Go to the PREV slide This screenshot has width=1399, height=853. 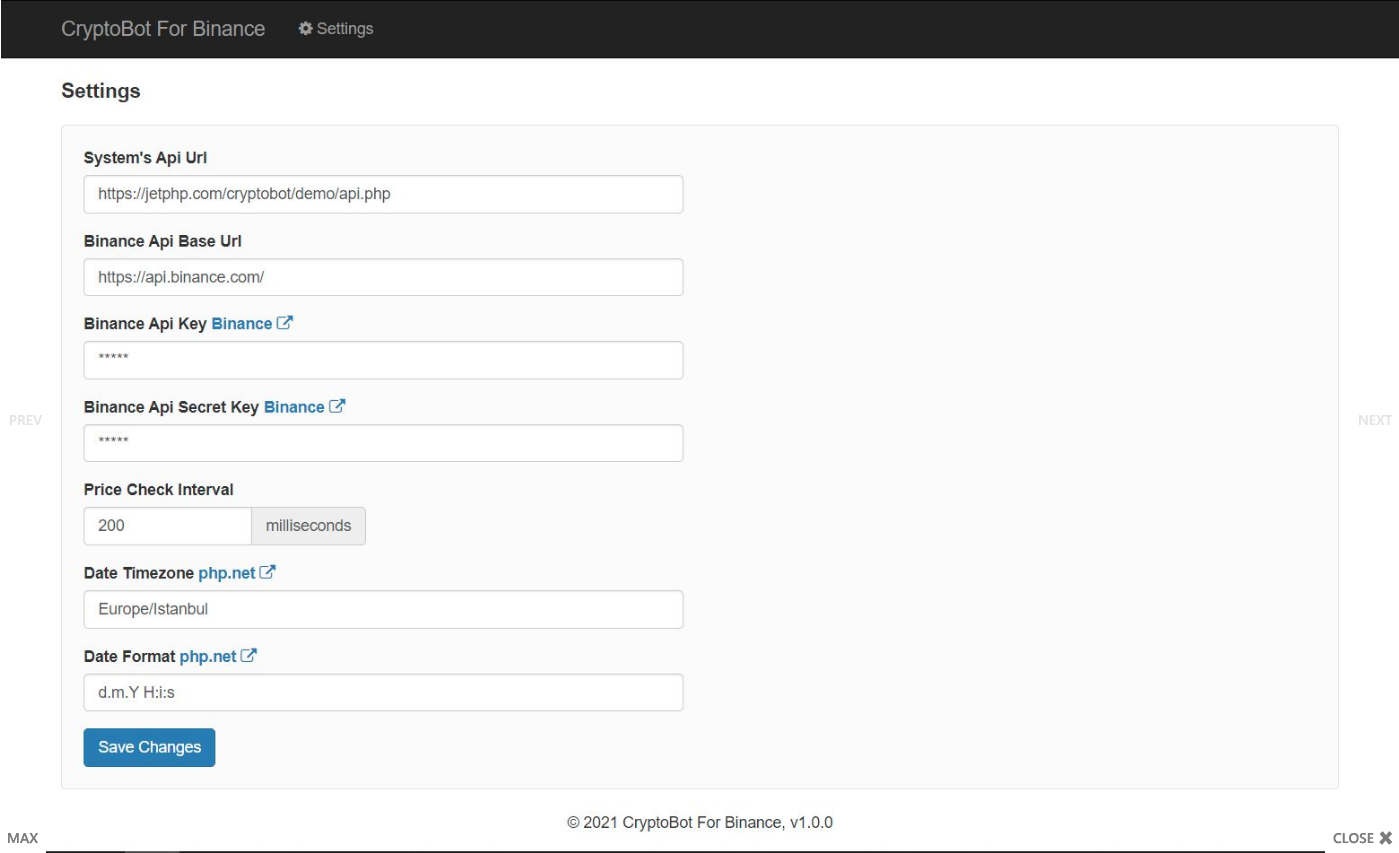(25, 420)
